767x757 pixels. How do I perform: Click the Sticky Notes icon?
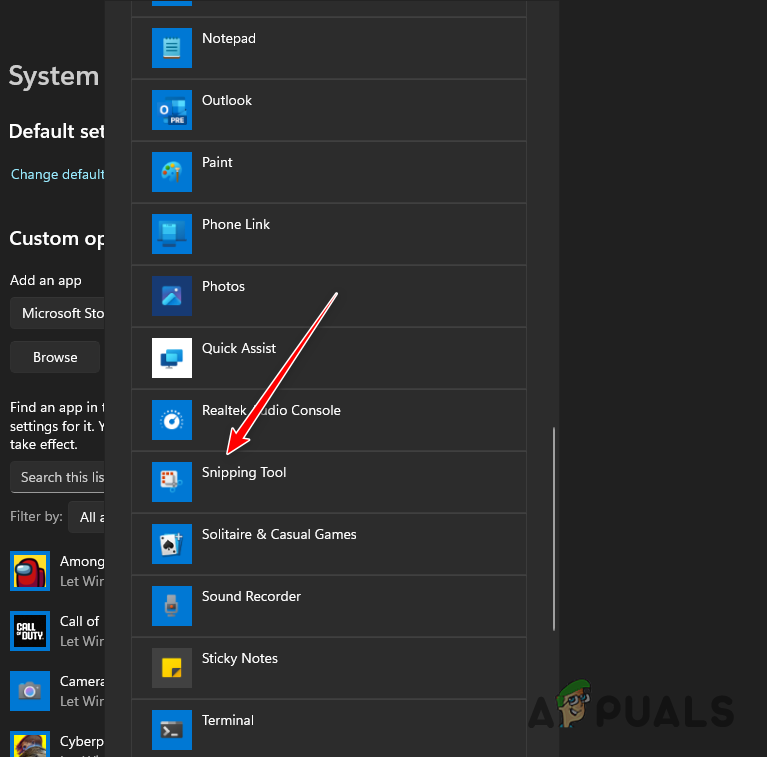click(x=172, y=668)
